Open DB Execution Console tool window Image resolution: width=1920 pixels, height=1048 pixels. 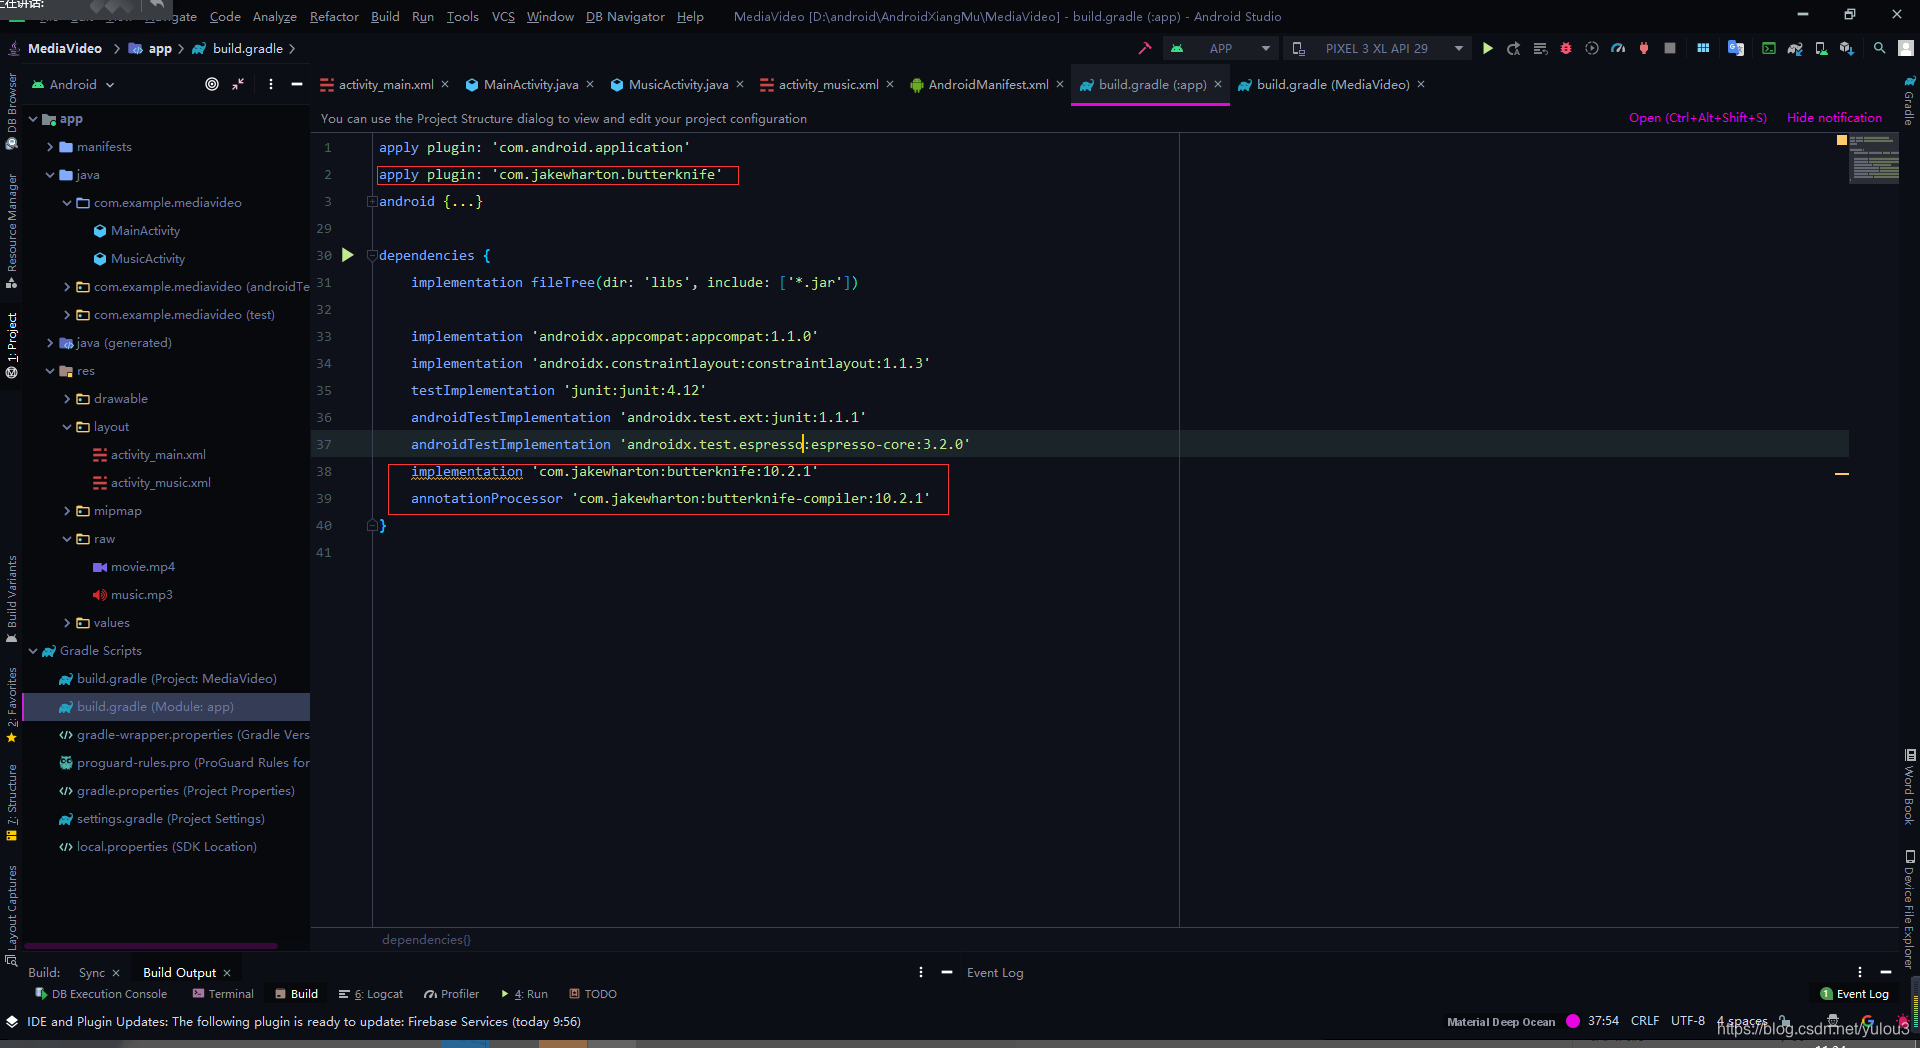101,994
